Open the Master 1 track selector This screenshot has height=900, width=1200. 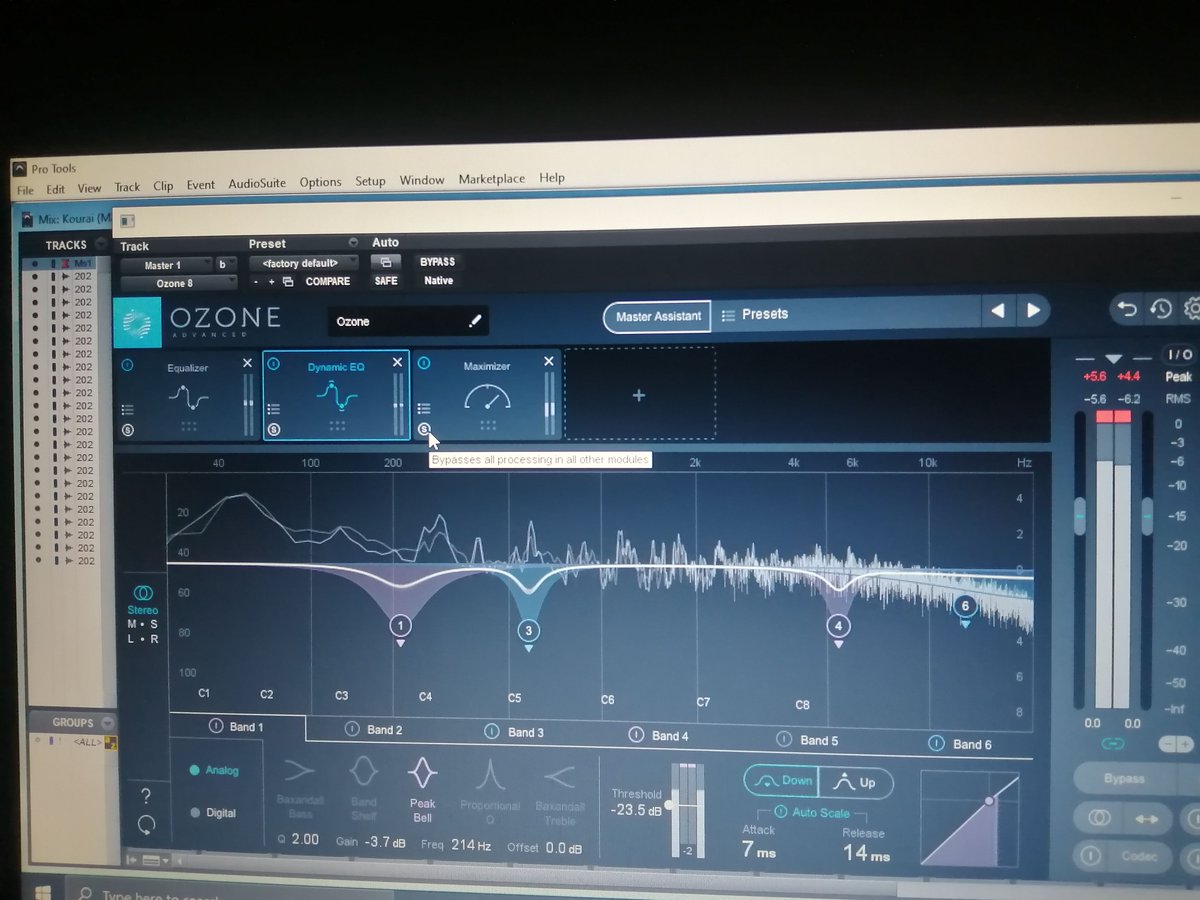pos(167,265)
